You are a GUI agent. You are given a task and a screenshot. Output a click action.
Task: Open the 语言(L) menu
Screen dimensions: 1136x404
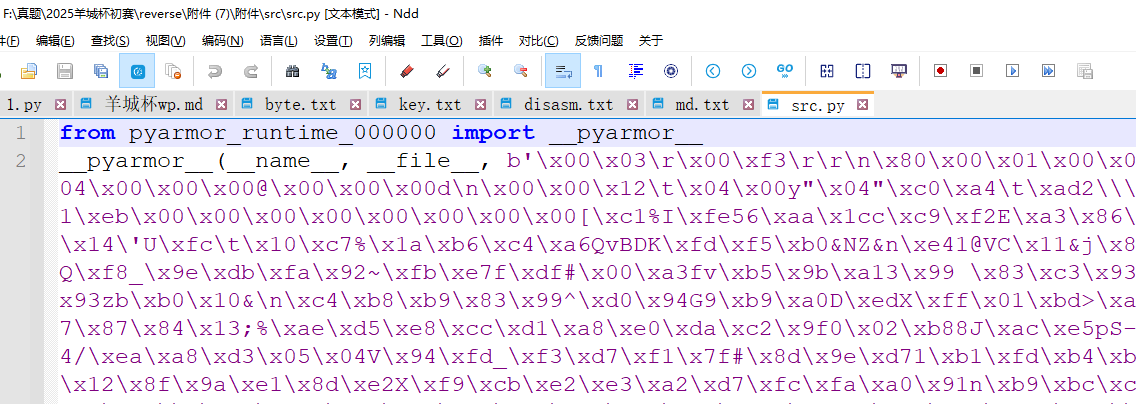pyautogui.click(x=278, y=40)
